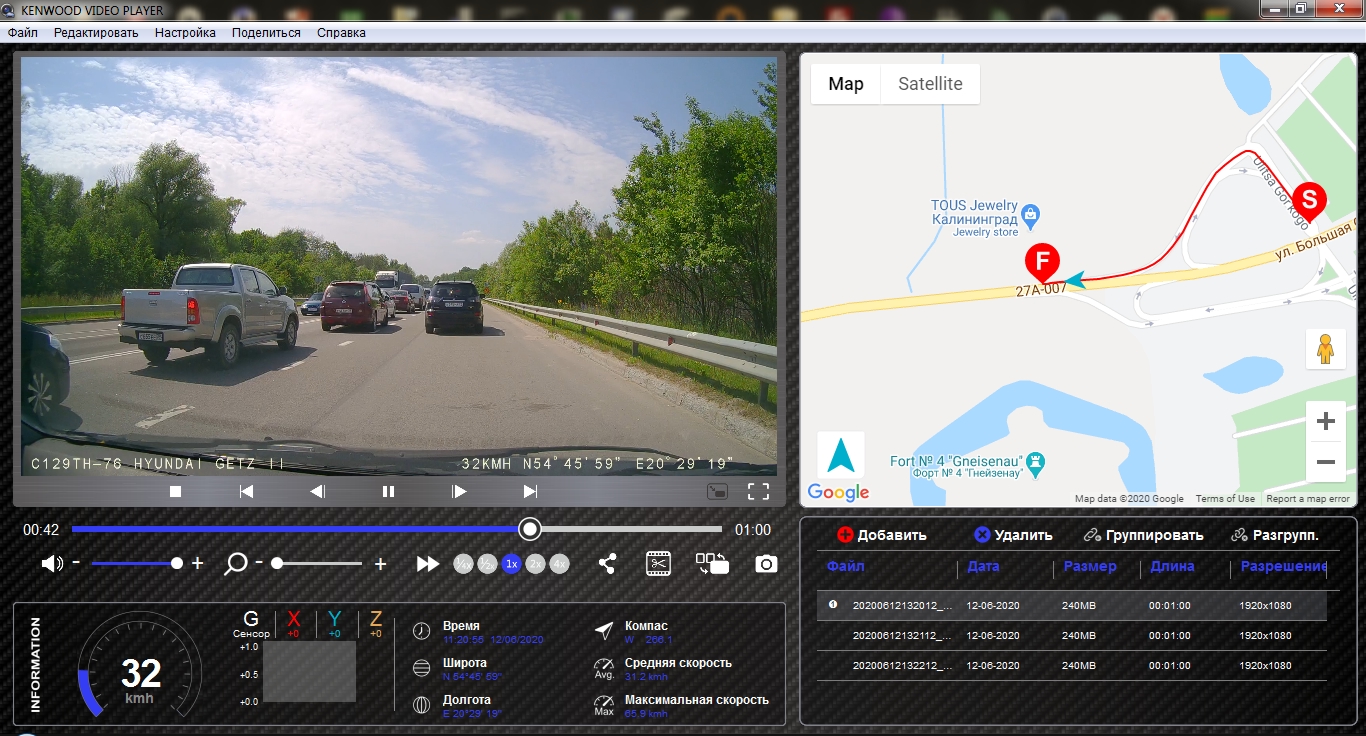The image size is (1366, 736).
Task: Select the 1x playback speed
Action: [x=511, y=564]
